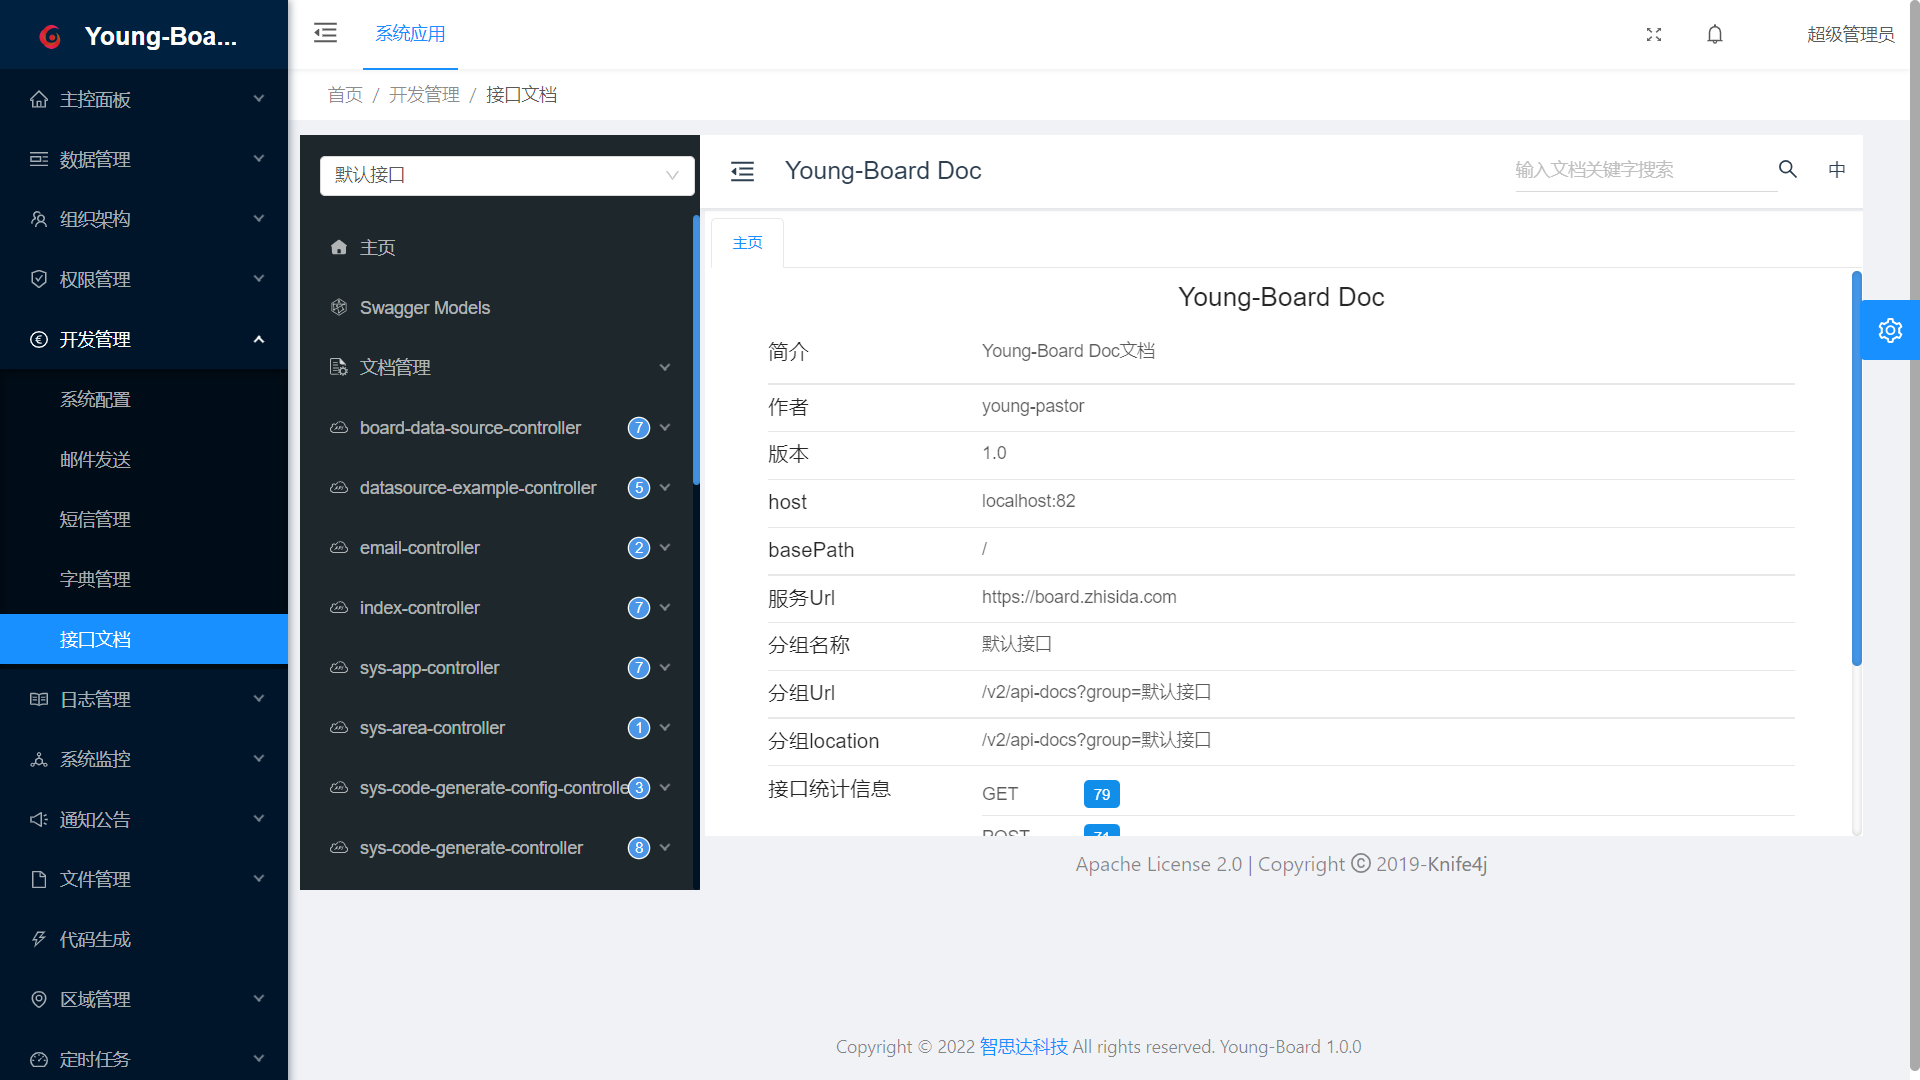
Task: Toggle fullscreen mode icon in header
Action: [x=1654, y=35]
